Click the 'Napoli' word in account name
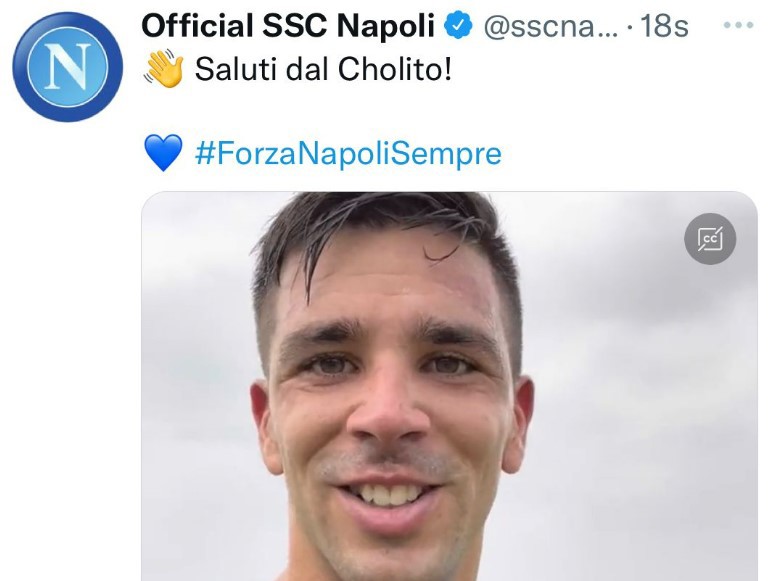 386,27
